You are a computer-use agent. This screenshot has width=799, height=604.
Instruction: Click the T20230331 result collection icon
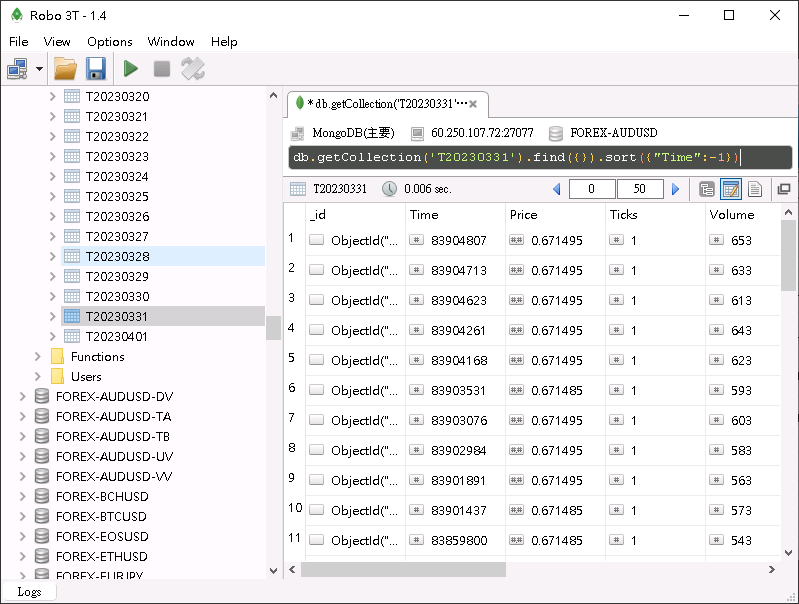coord(298,189)
